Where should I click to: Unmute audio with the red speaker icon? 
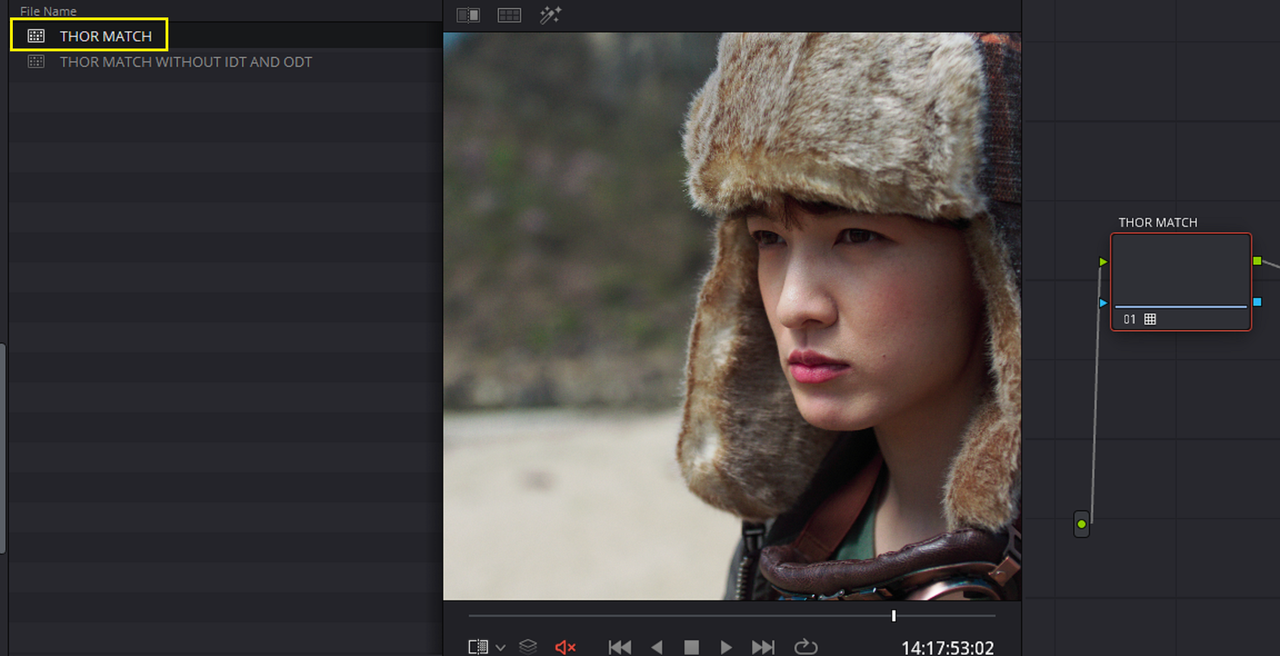click(565, 647)
